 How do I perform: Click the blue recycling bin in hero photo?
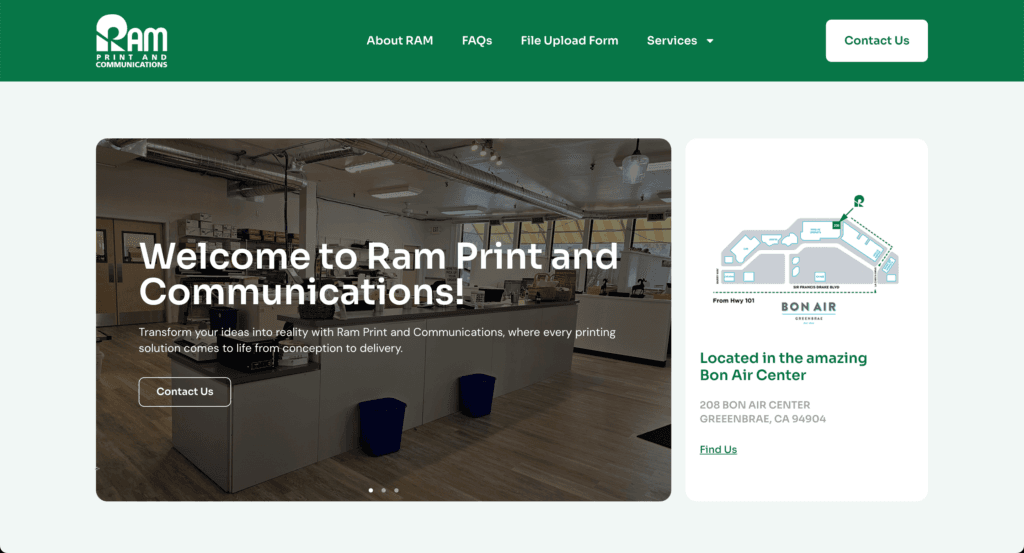[382, 427]
